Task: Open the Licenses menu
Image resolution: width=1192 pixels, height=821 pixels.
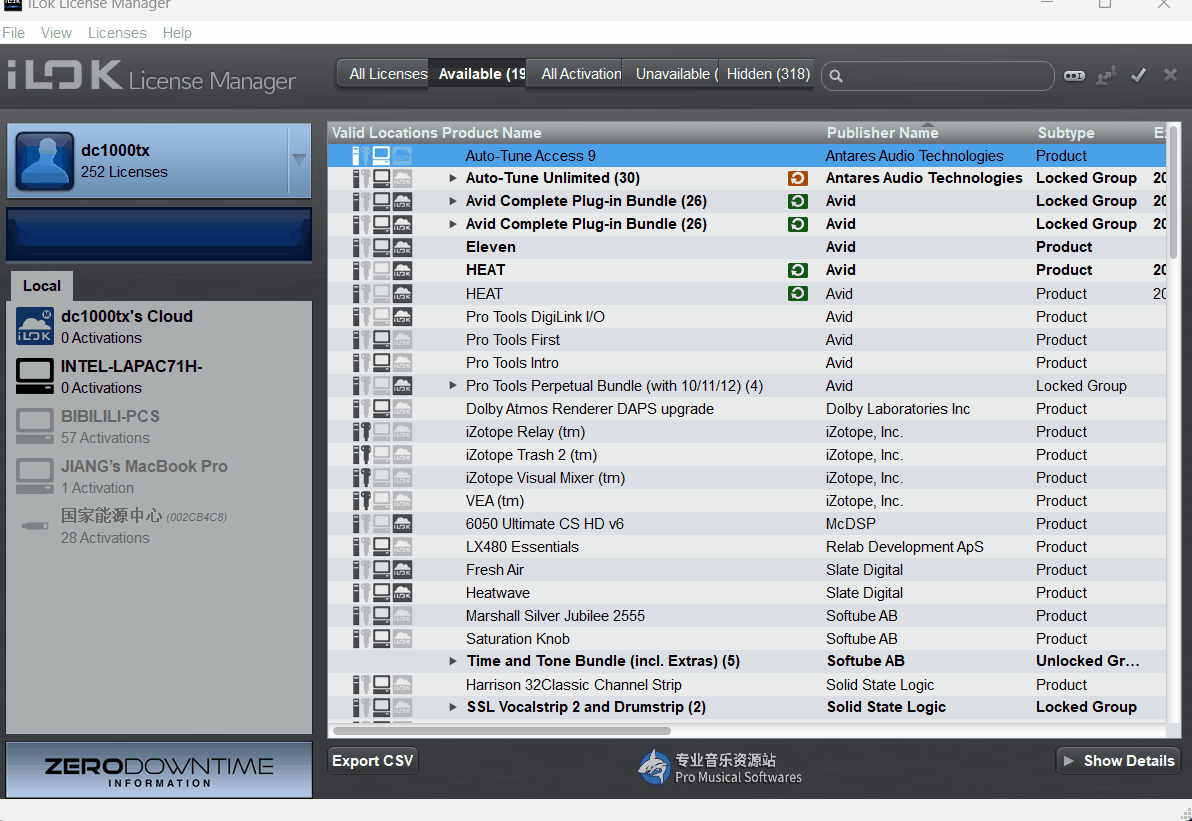Action: point(117,33)
